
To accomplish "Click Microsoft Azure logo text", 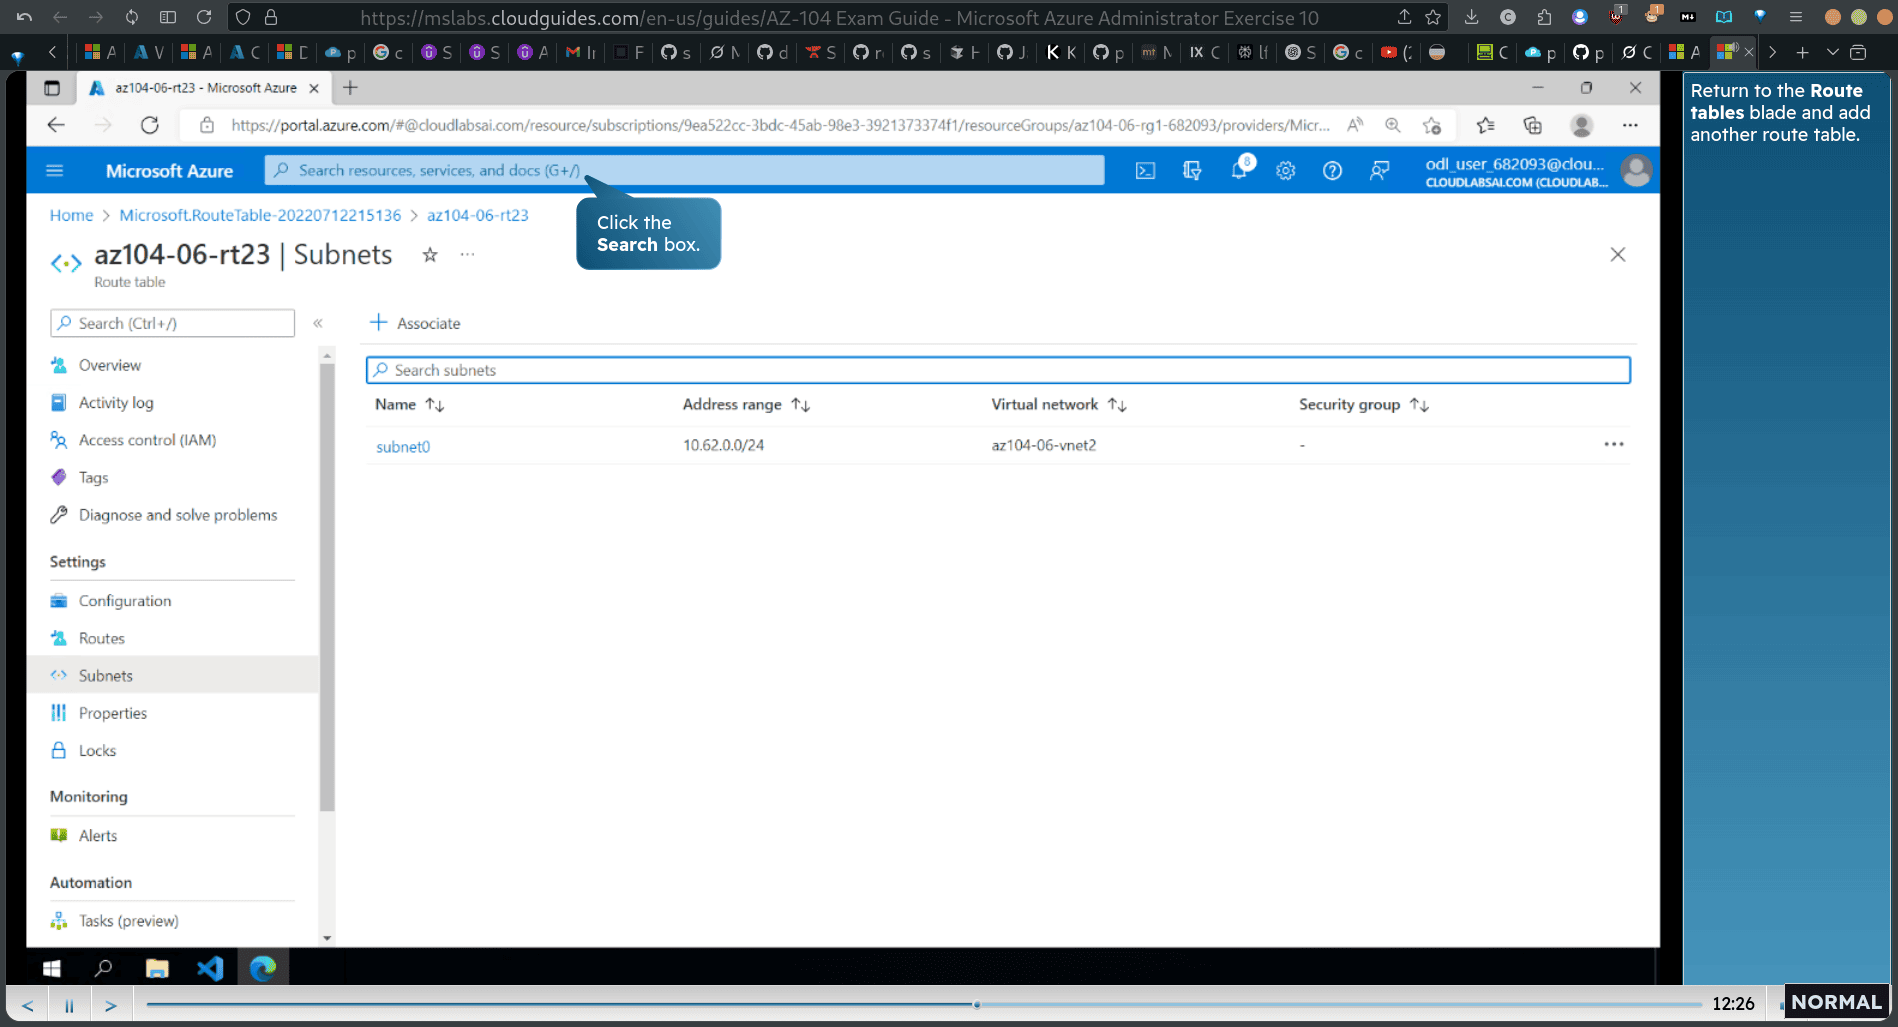I will [169, 171].
